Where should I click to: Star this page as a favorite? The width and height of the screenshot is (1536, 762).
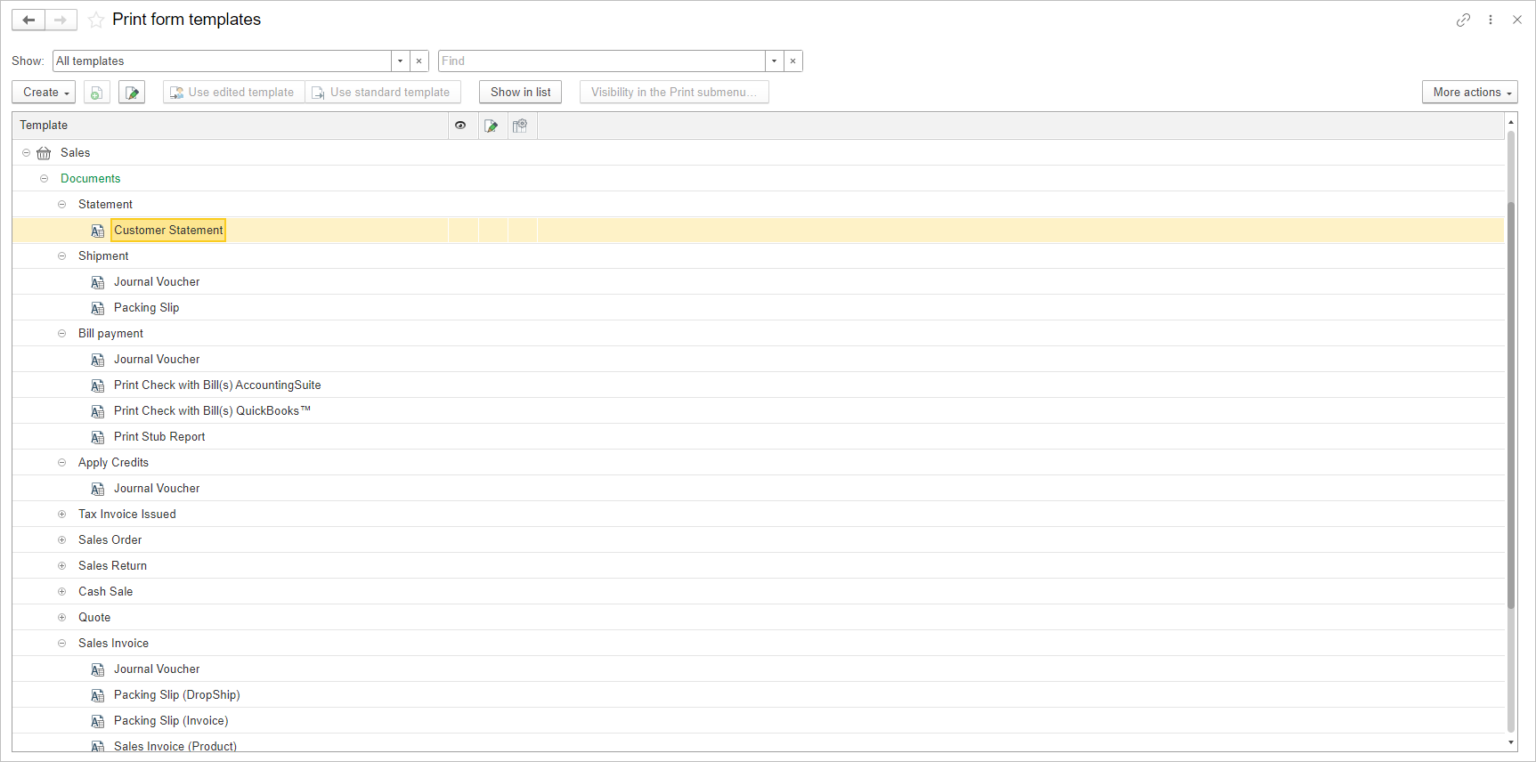coord(95,19)
